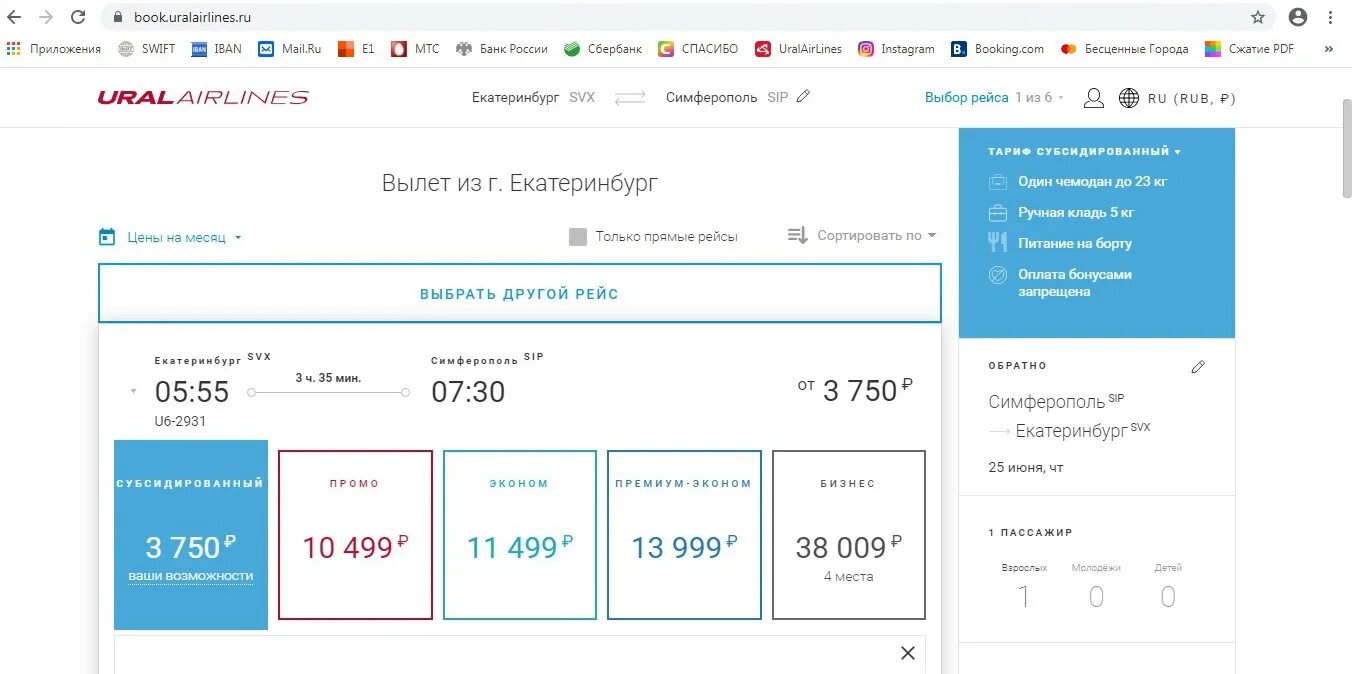Screen dimensions: 1352x674
Task: Swap route direction with the arrows icon
Action: tap(630, 97)
